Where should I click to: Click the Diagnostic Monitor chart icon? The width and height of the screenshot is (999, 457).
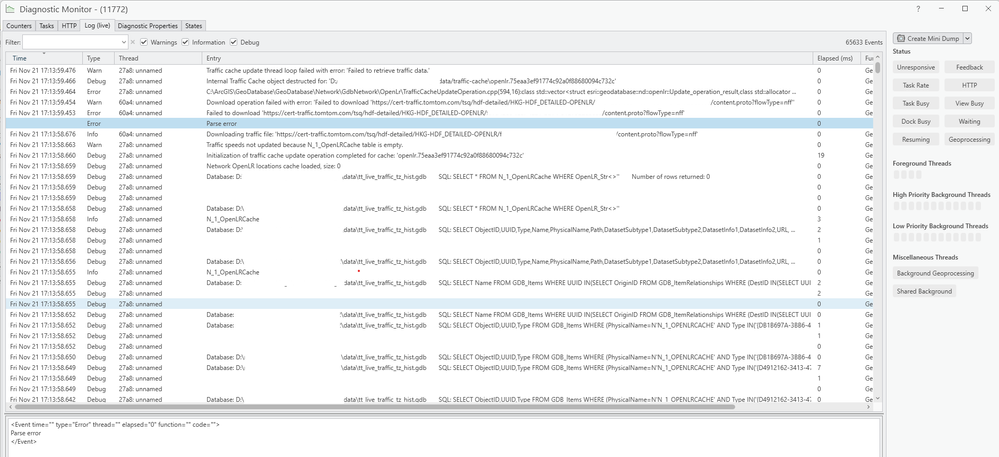tap(8, 8)
